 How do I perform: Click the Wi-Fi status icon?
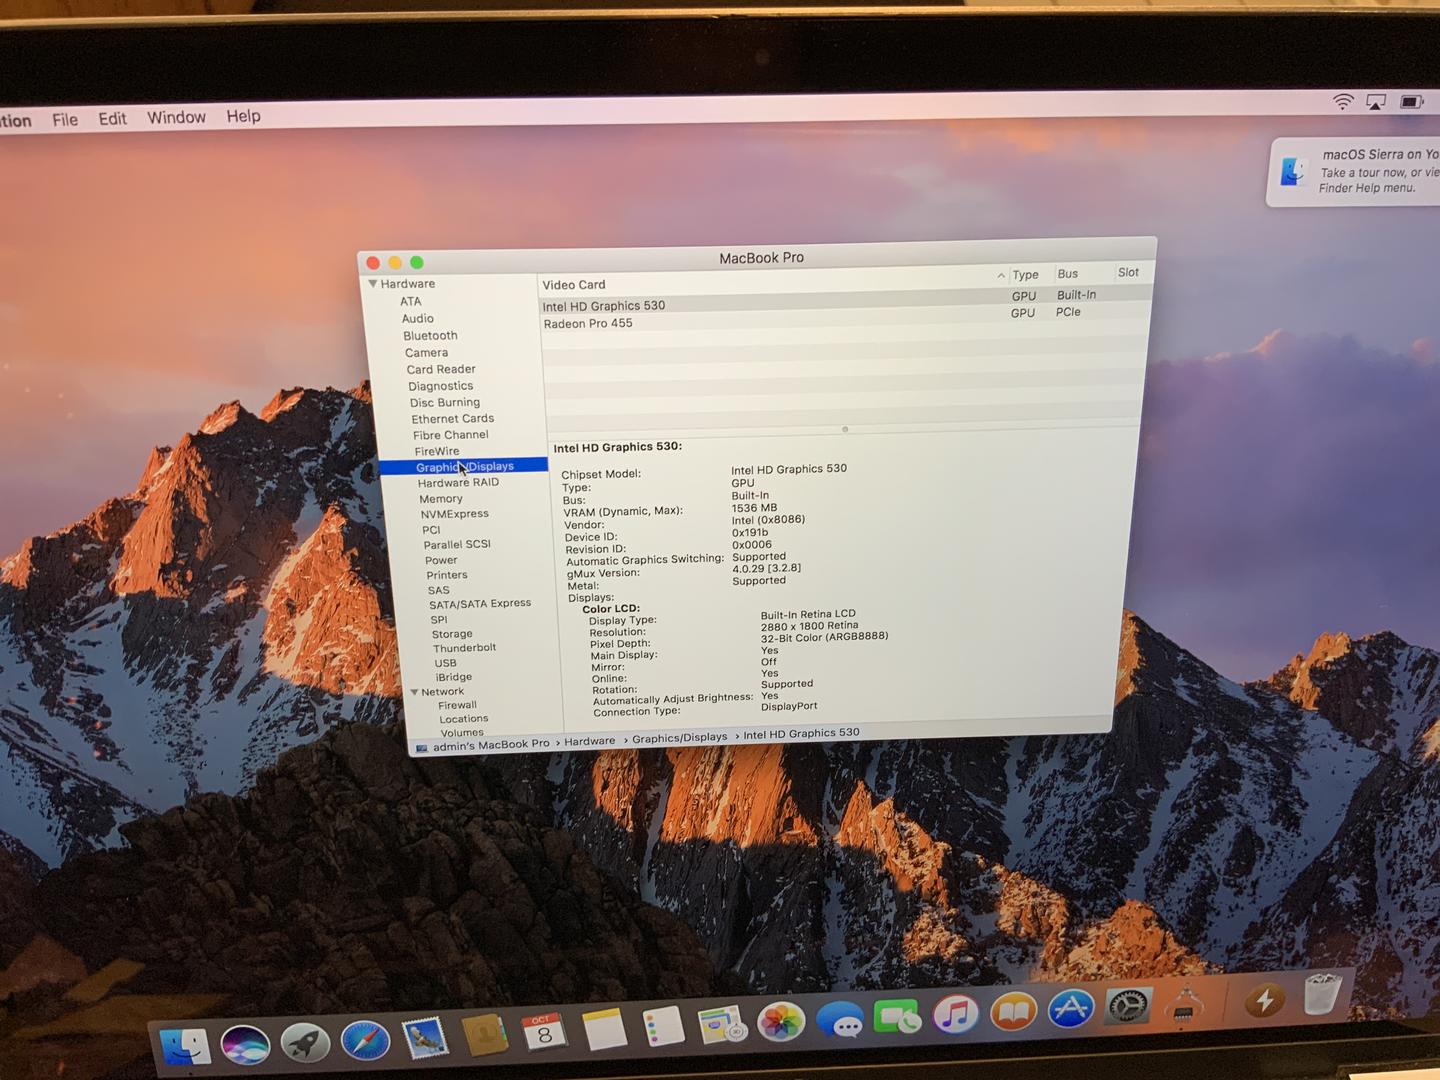1343,102
